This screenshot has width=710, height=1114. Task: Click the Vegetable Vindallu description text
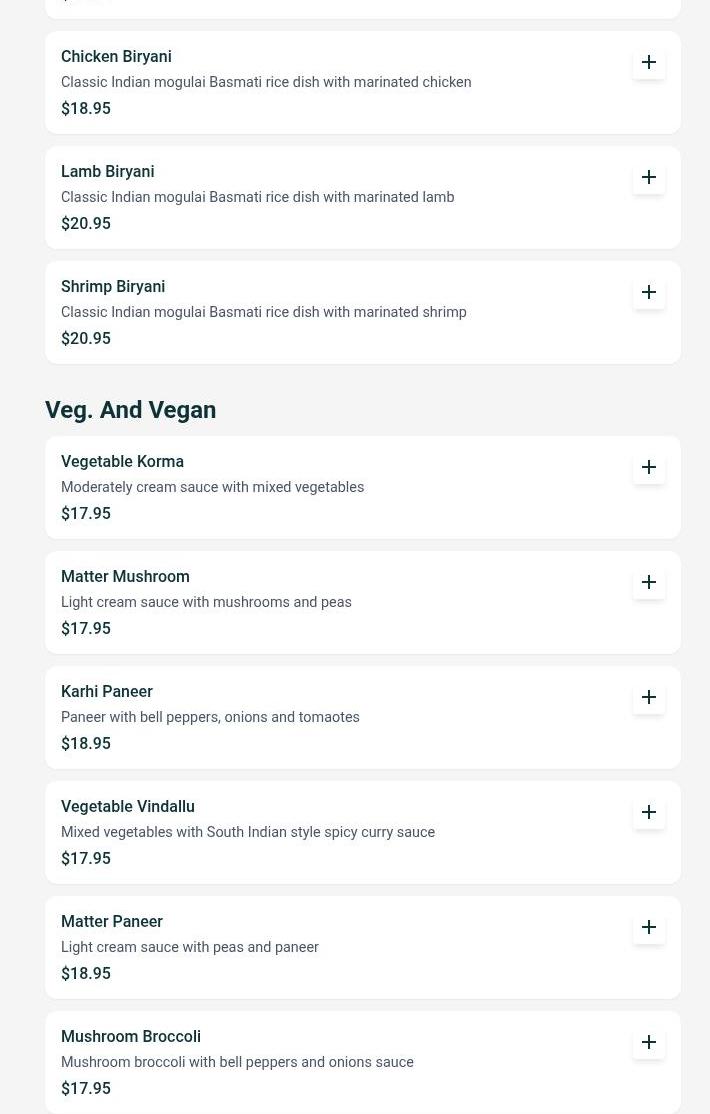(x=248, y=832)
